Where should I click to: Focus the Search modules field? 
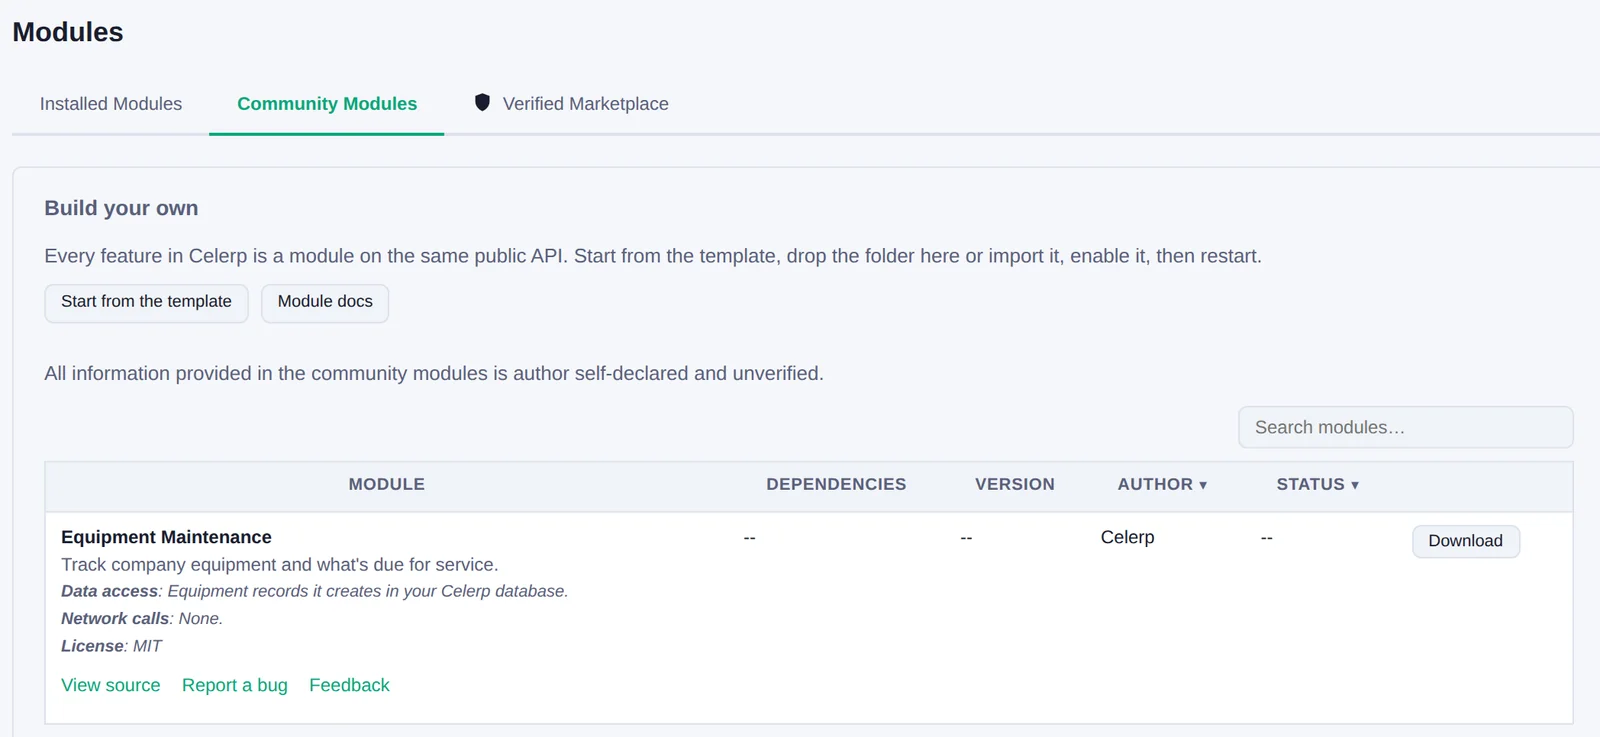coord(1405,427)
